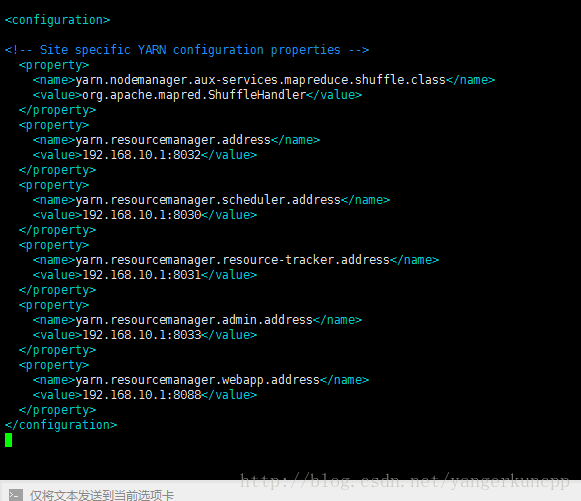Click the 192.168.10.1:8033 value
Viewport: 581px width, 501px height.
tap(142, 335)
